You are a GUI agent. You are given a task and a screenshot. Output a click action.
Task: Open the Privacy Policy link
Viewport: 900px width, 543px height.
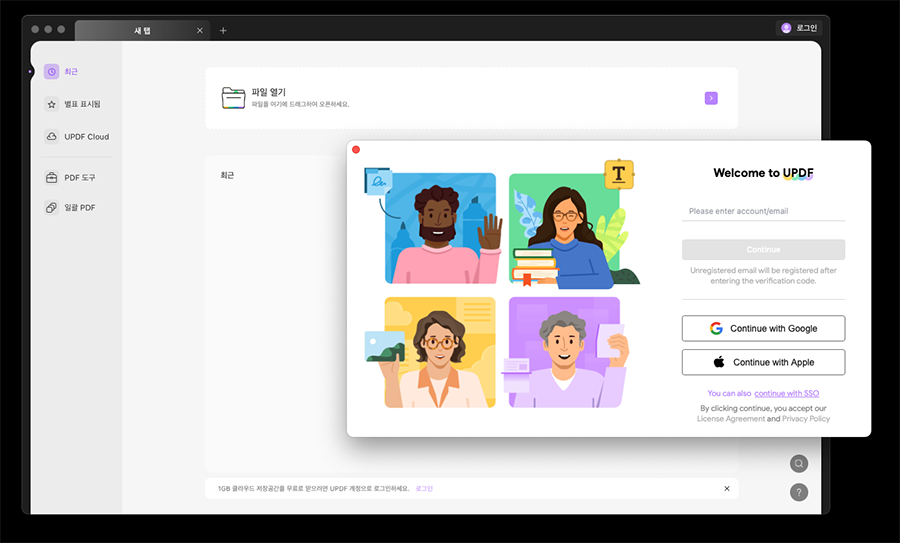click(x=806, y=419)
